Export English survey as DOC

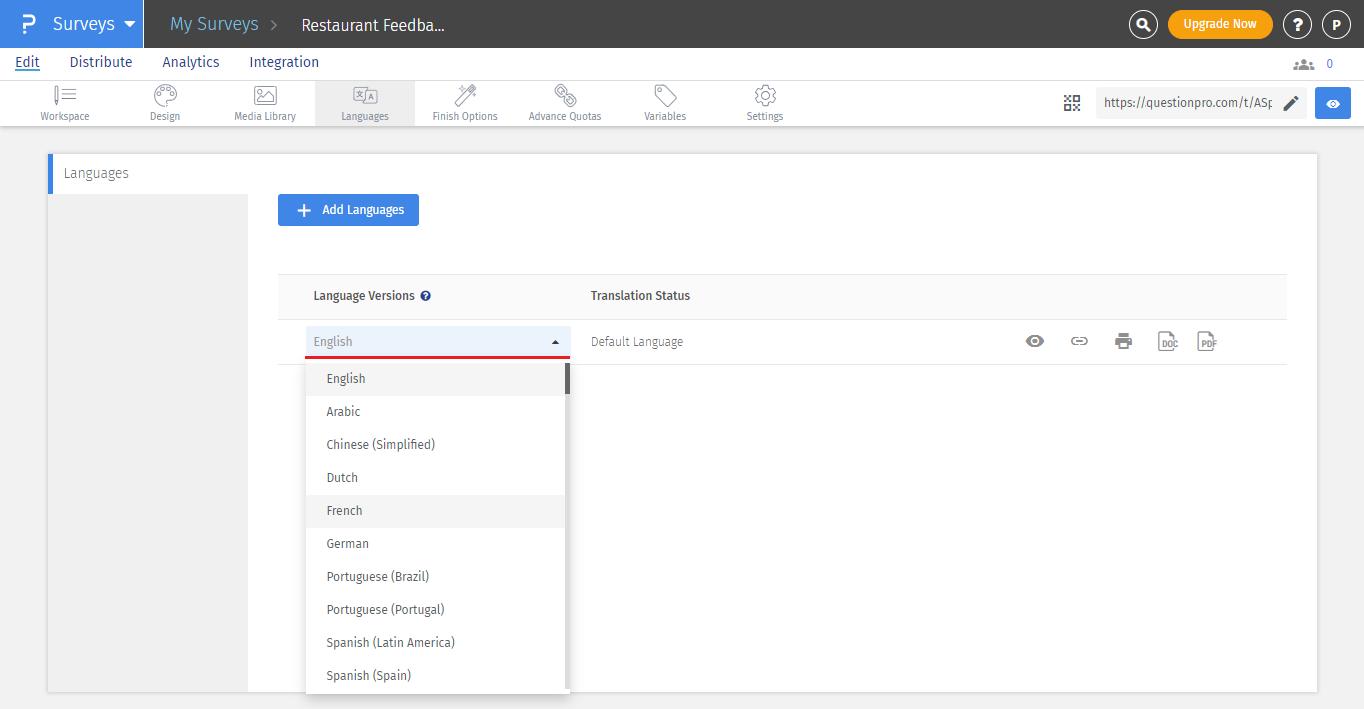(1167, 342)
